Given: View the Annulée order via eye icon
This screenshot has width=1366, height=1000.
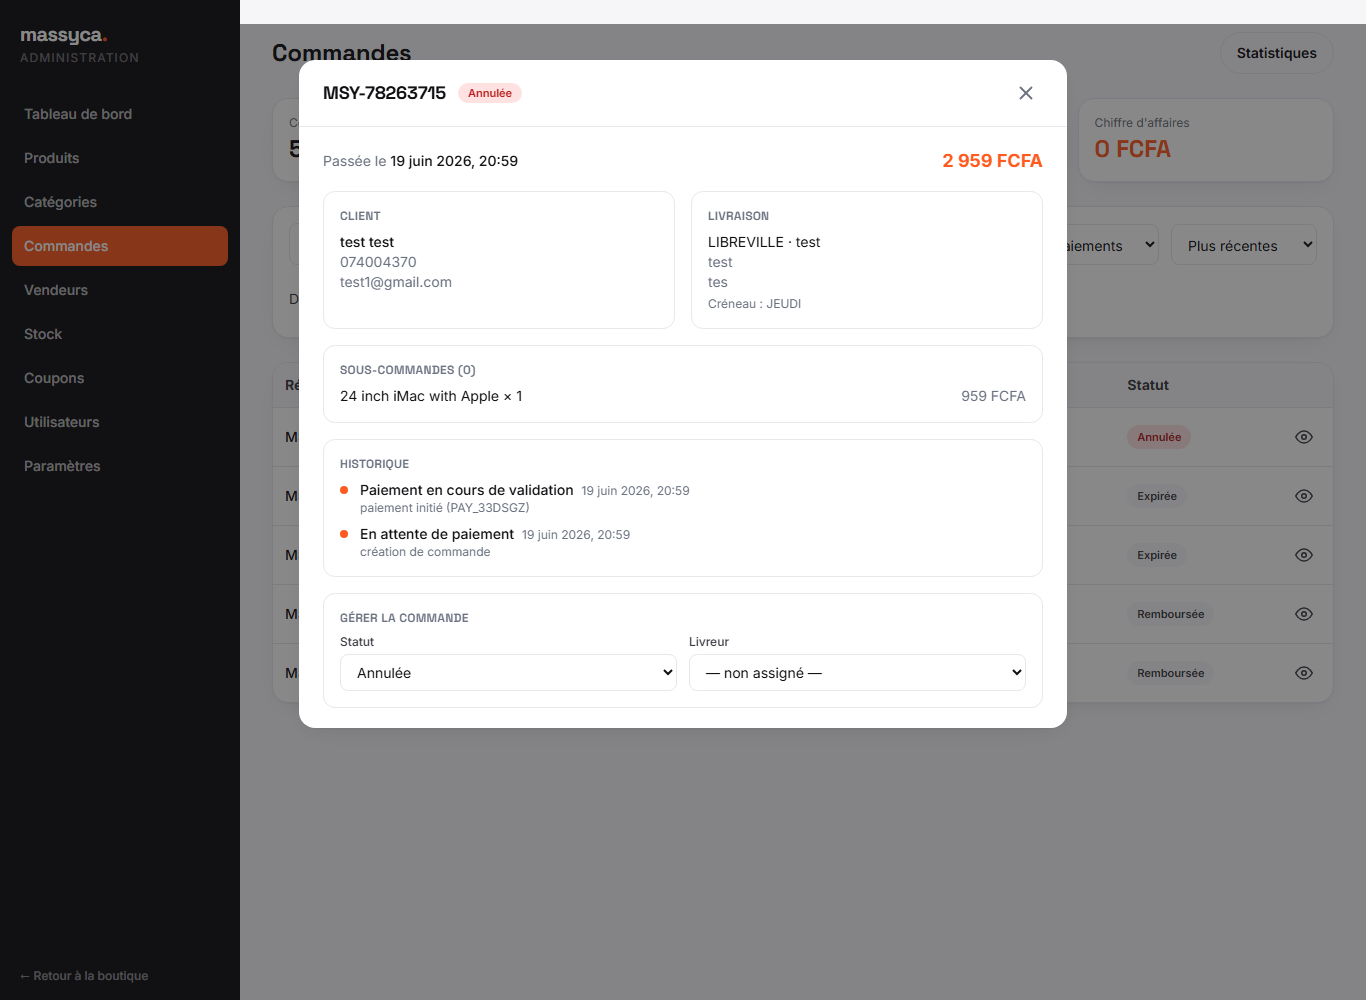Looking at the screenshot, I should pyautogui.click(x=1304, y=437).
